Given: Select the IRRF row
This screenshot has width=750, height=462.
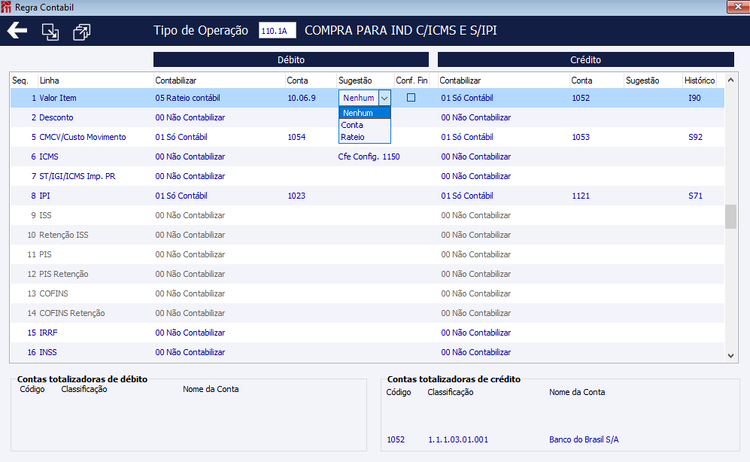Looking at the screenshot, I should coord(367,333).
